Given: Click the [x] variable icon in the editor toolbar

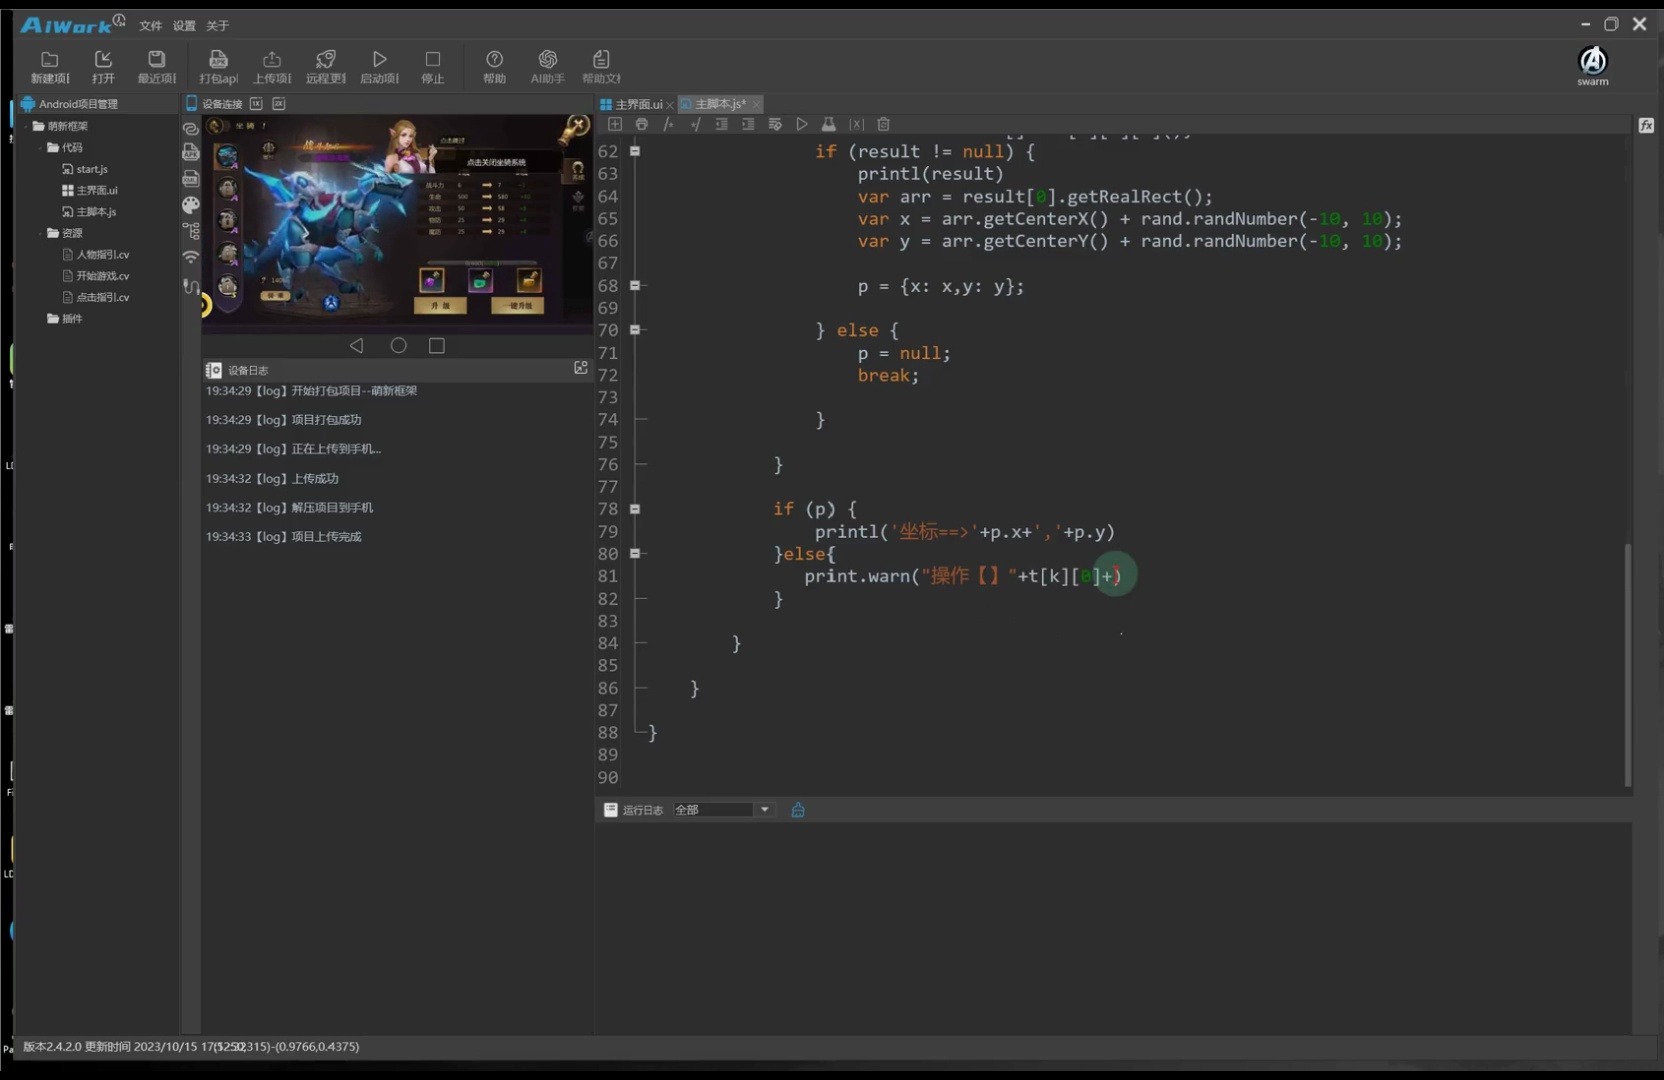Looking at the screenshot, I should tap(856, 124).
